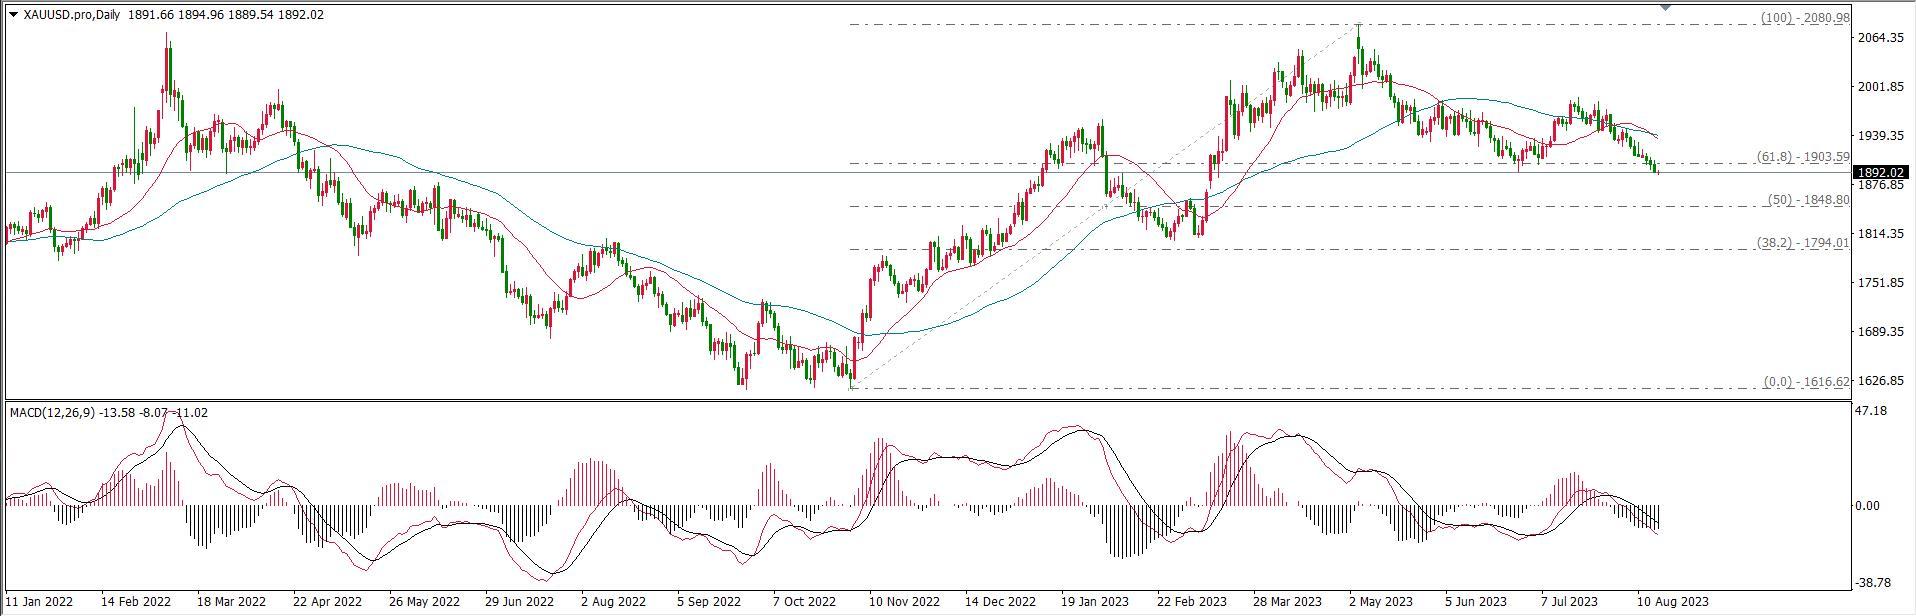Click the 7 Oct 2022 date label

pos(805,602)
